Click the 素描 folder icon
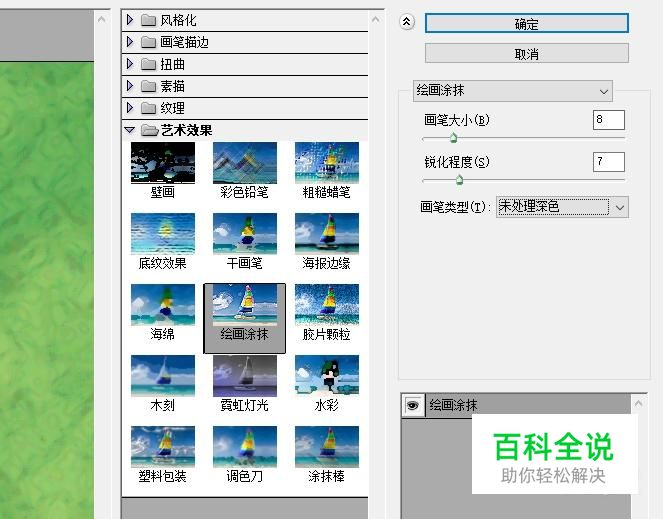Viewport: 663px width, 519px height. click(x=148, y=86)
